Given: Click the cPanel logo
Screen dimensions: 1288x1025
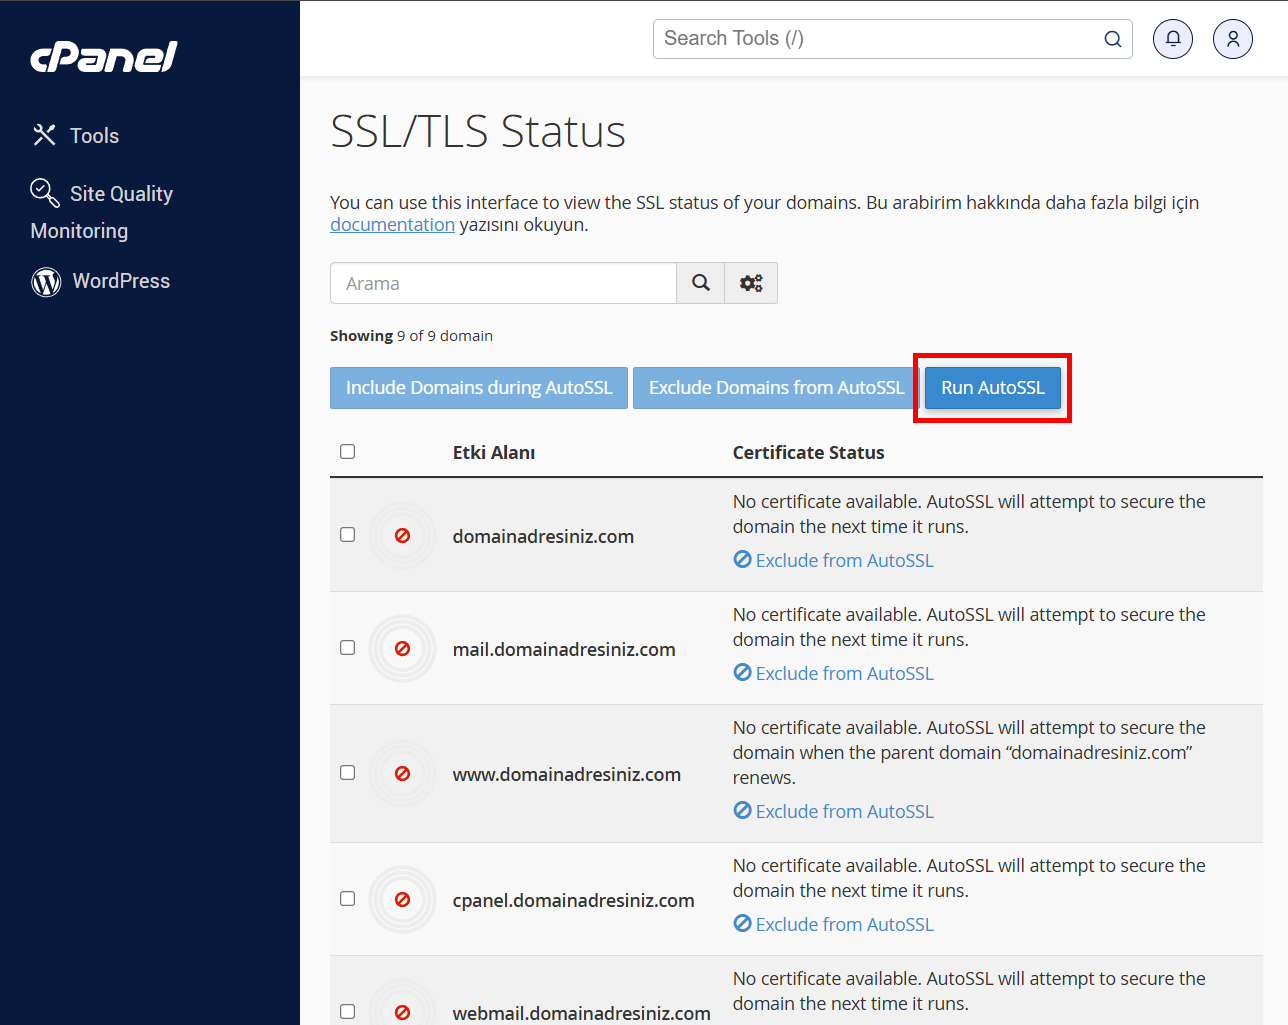Looking at the screenshot, I should (104, 57).
